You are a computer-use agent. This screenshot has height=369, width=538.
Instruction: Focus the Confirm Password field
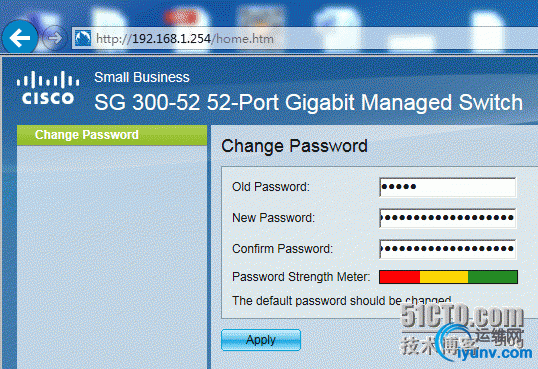tap(447, 249)
